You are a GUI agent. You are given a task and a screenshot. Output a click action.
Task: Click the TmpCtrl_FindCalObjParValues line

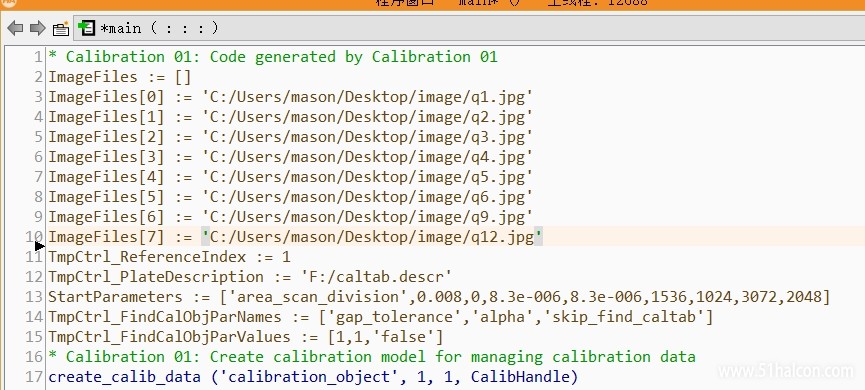pyautogui.click(x=245, y=337)
